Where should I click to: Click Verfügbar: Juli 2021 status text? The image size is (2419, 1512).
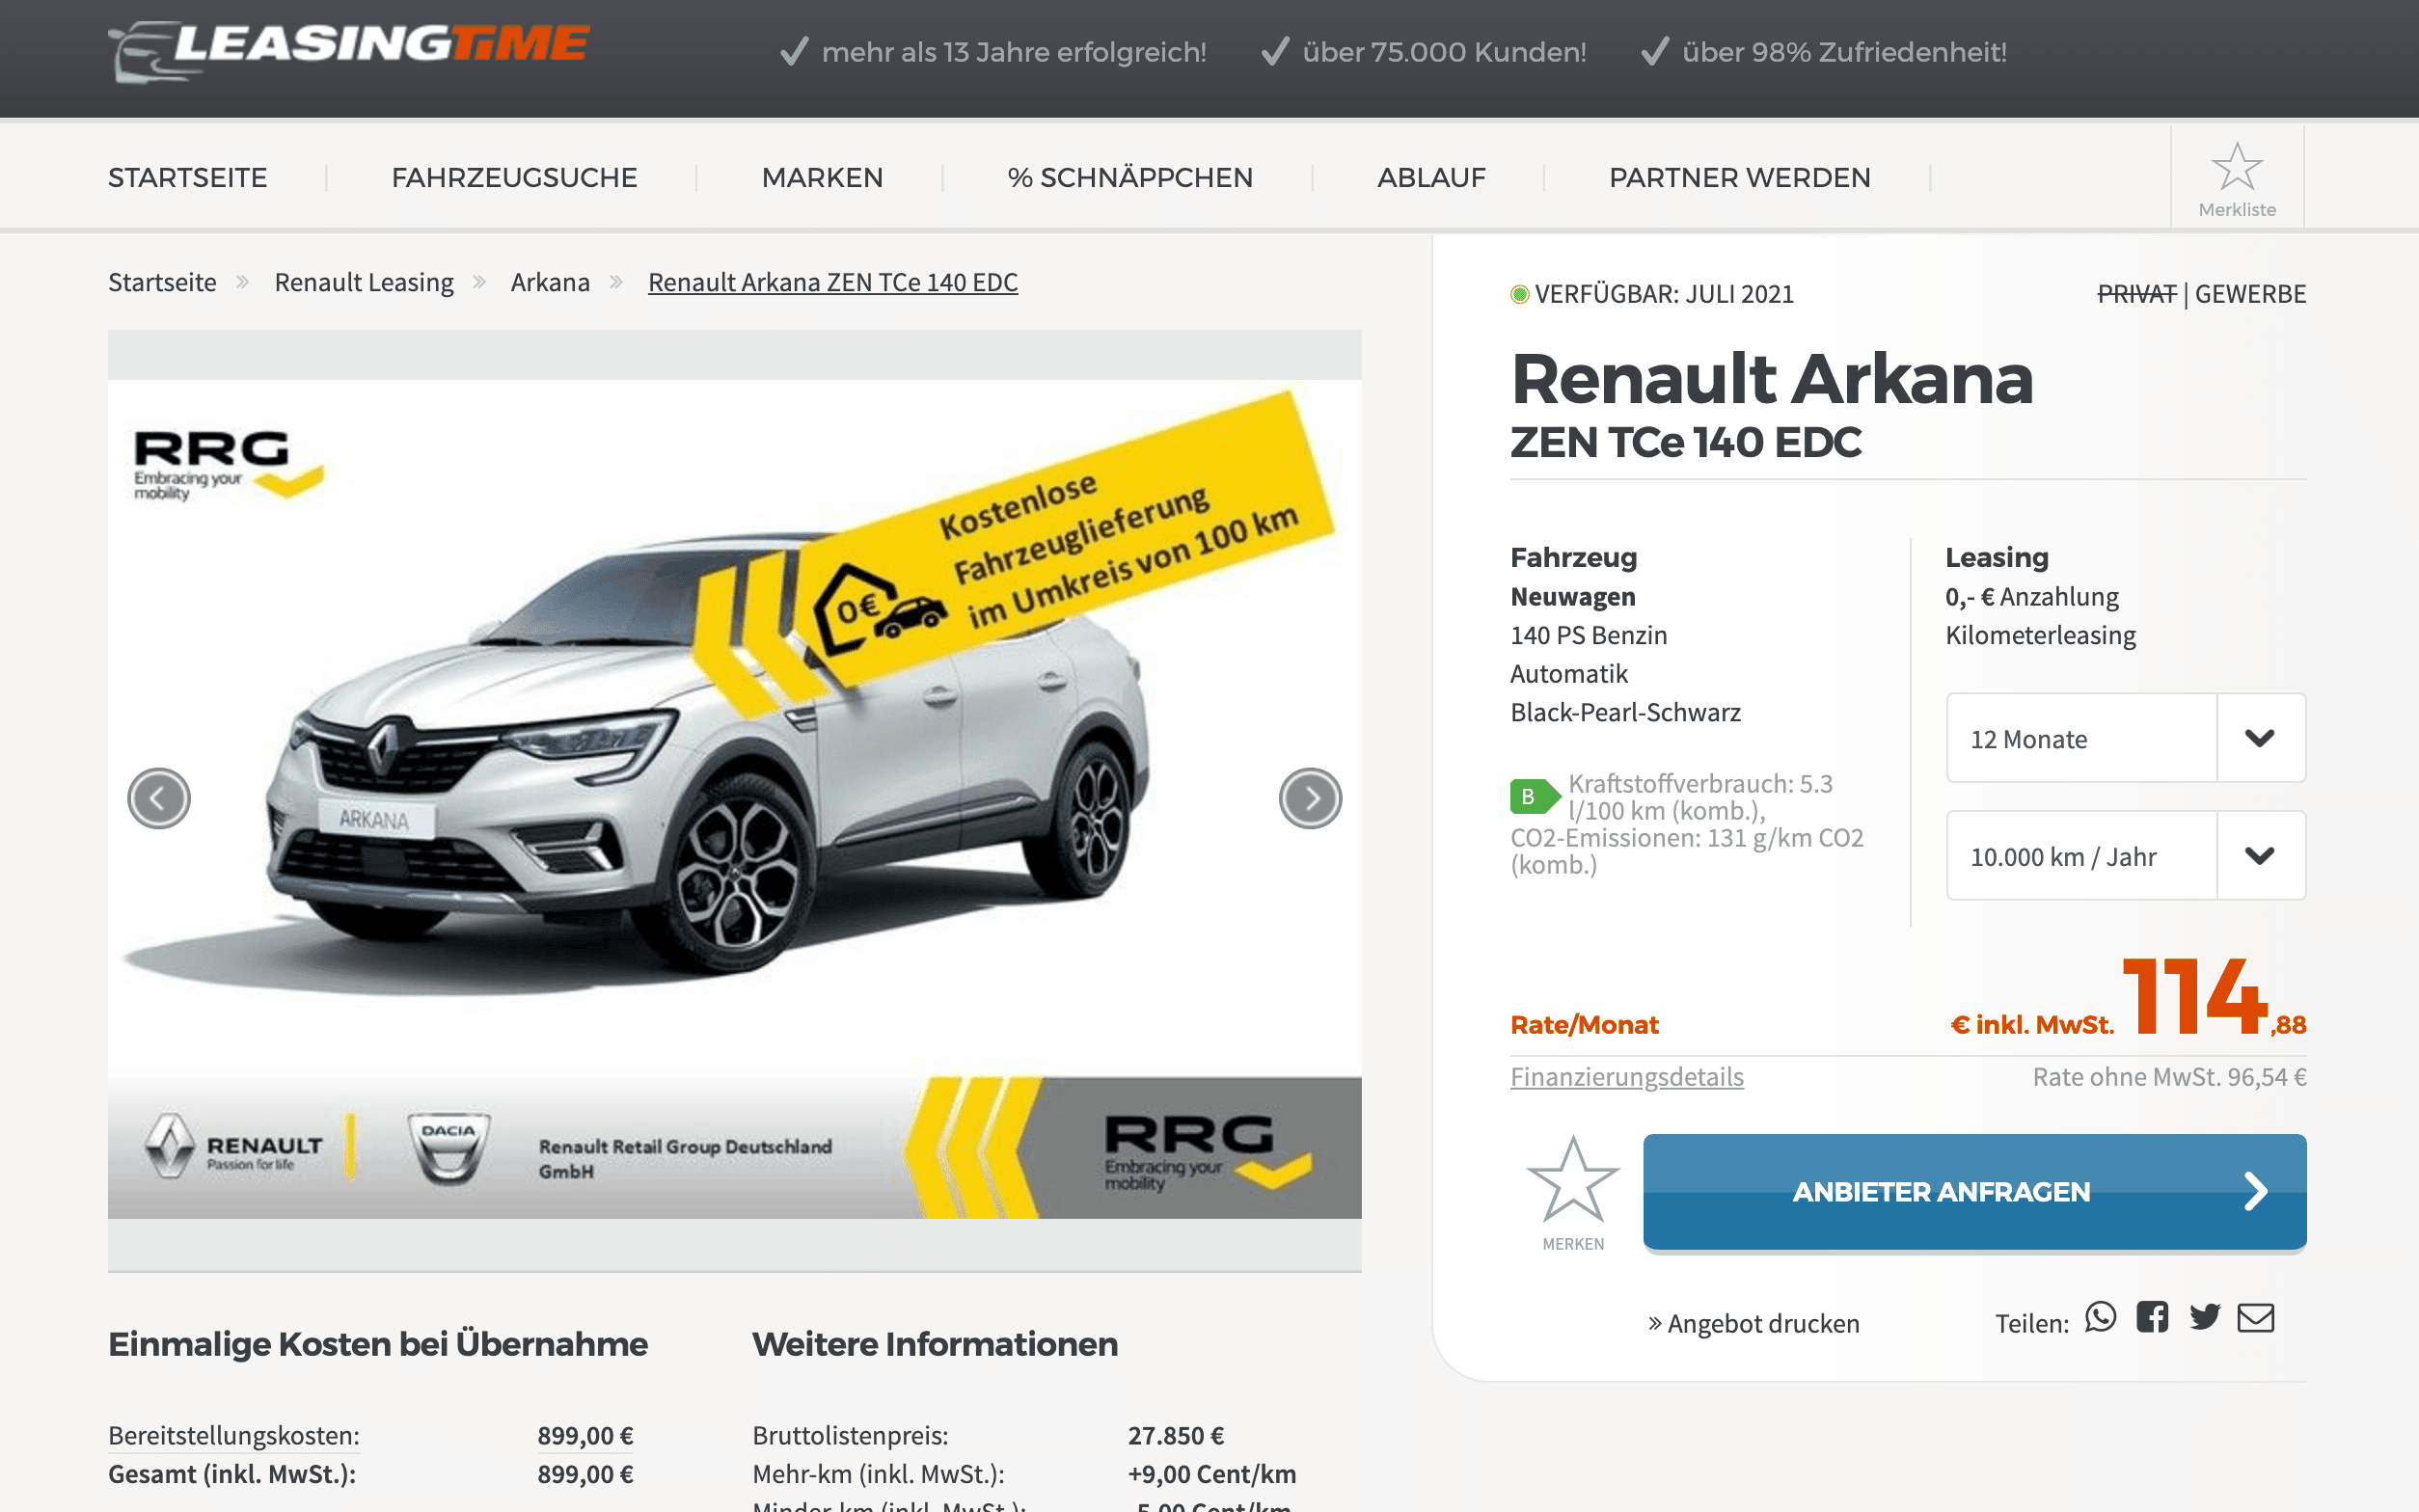coord(1664,294)
